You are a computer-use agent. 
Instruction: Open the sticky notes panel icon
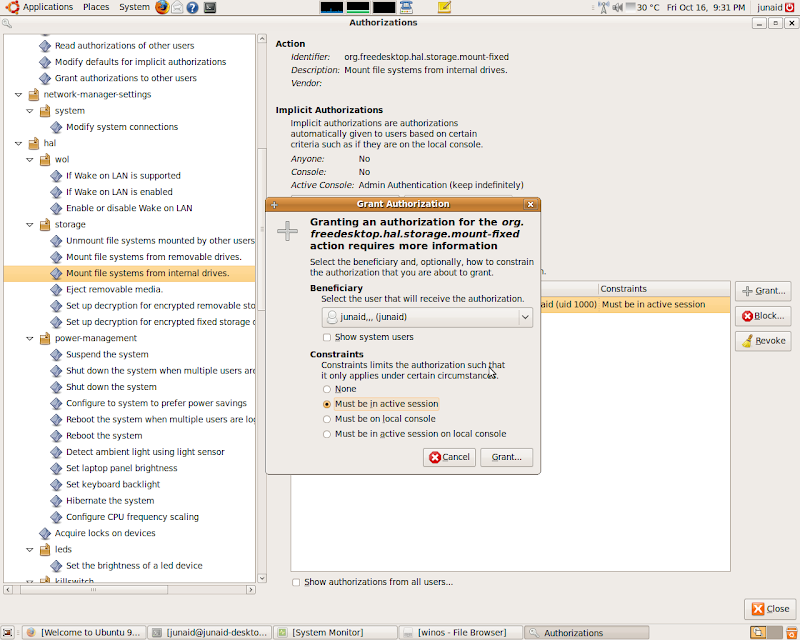point(444,7)
